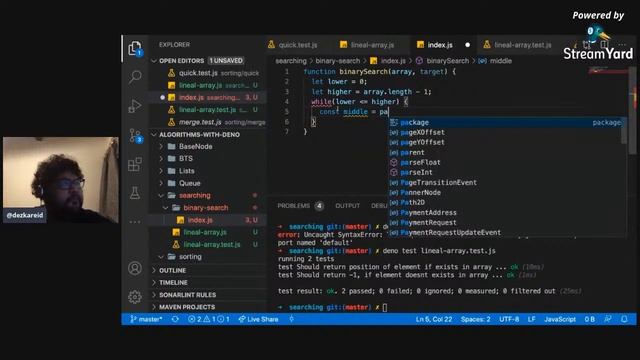
Task: Close unsaved index.js tab via dot
Action: (x=467, y=45)
